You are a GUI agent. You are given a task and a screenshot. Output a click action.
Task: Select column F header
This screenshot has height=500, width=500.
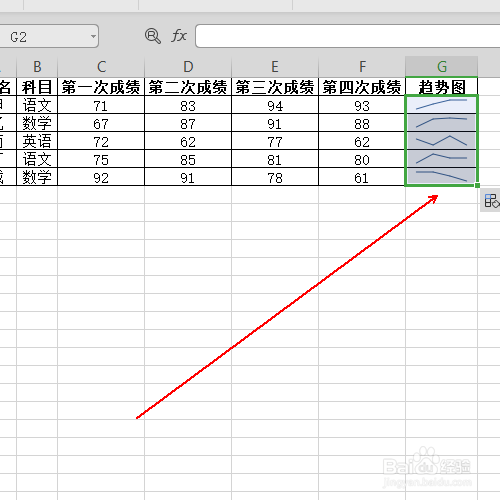pos(362,67)
